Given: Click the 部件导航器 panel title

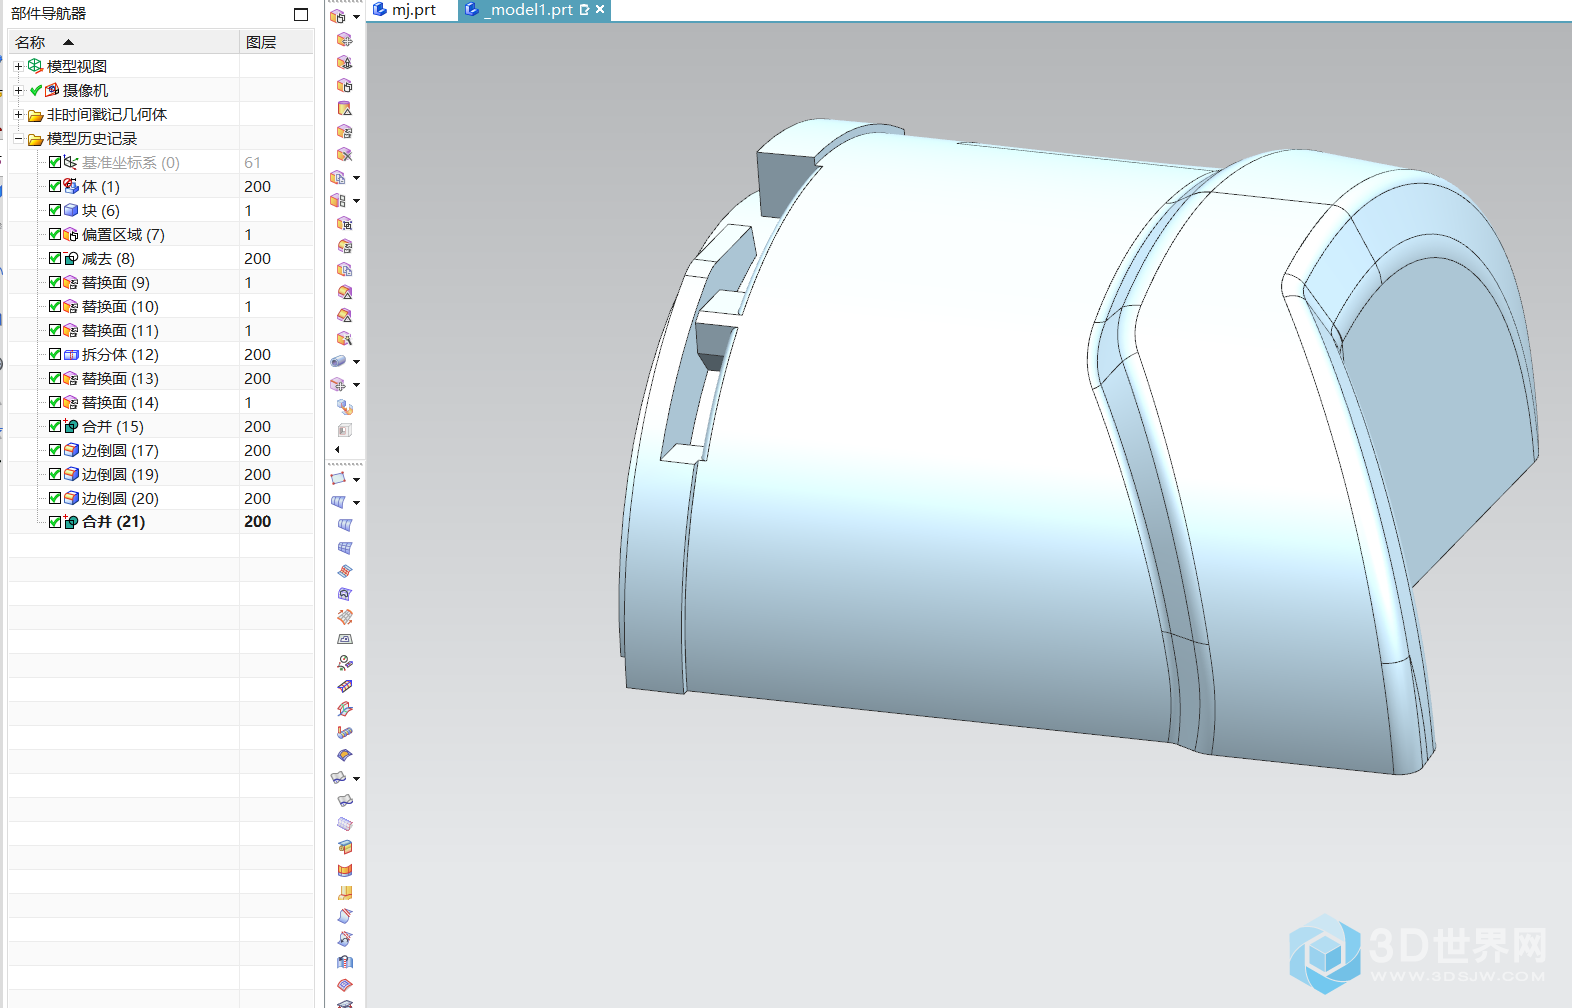Looking at the screenshot, I should click(48, 13).
